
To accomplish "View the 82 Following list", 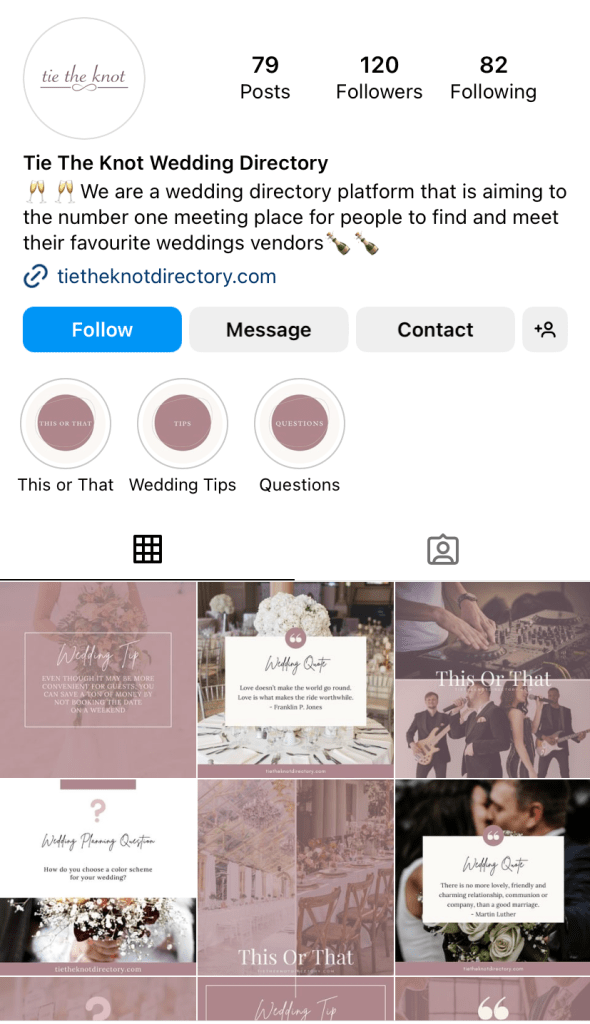I will [493, 78].
